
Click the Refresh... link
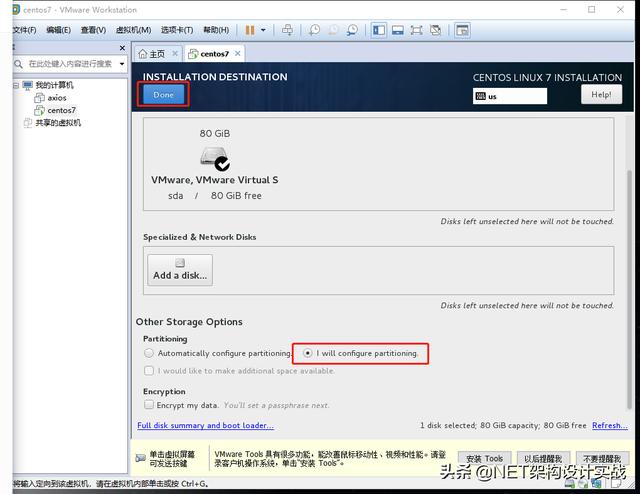point(609,425)
